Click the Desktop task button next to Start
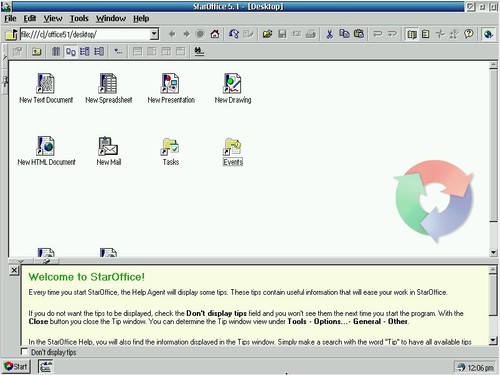Viewport: 500px width, 375px height. pos(45,367)
